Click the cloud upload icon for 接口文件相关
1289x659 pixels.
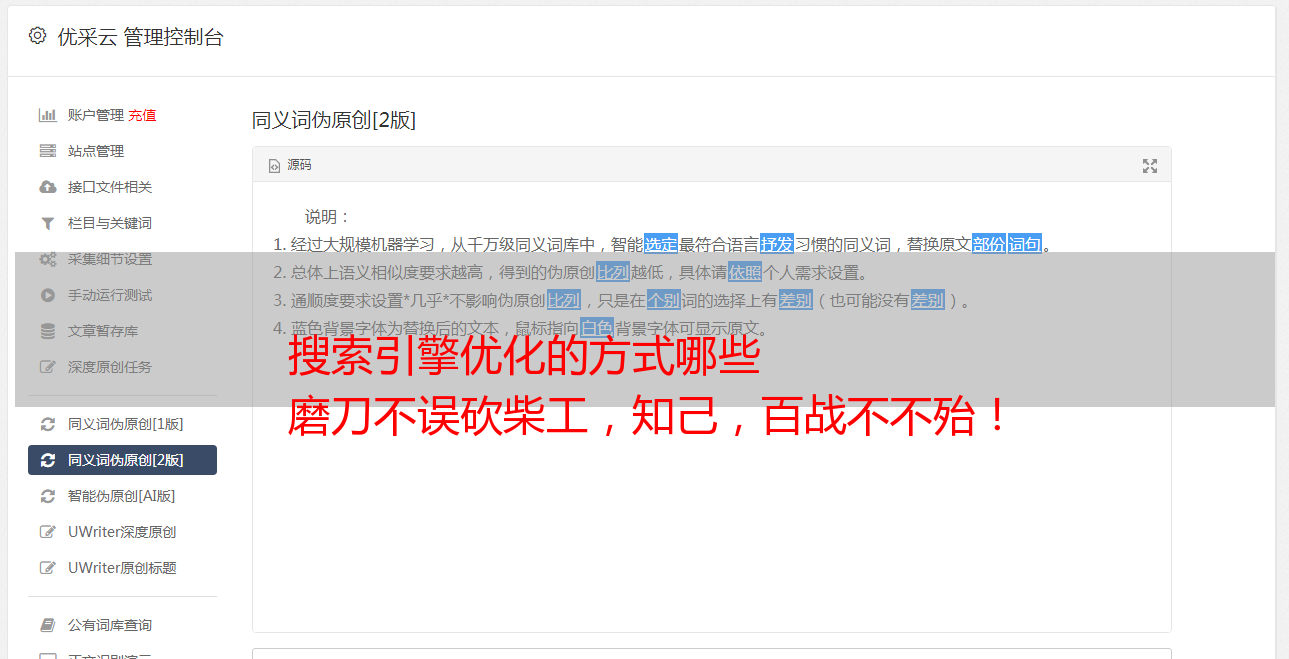[47, 187]
